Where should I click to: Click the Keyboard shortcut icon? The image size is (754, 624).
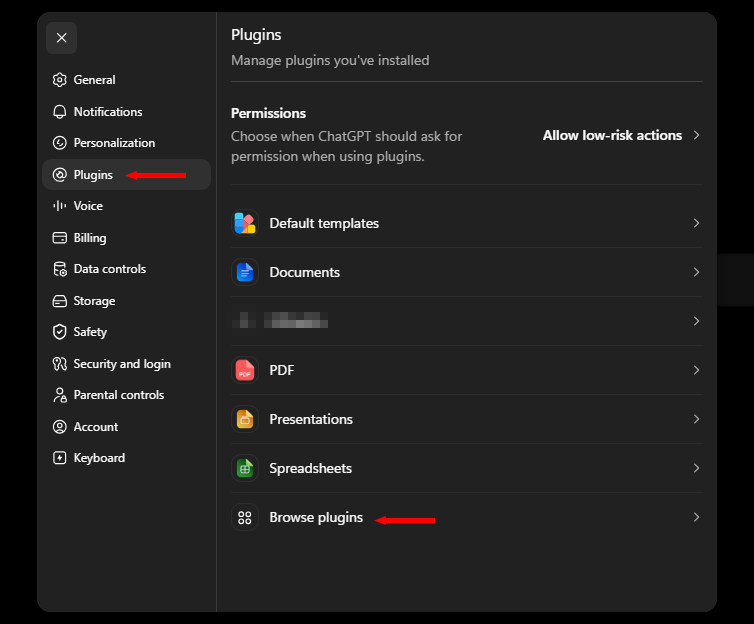pos(60,458)
